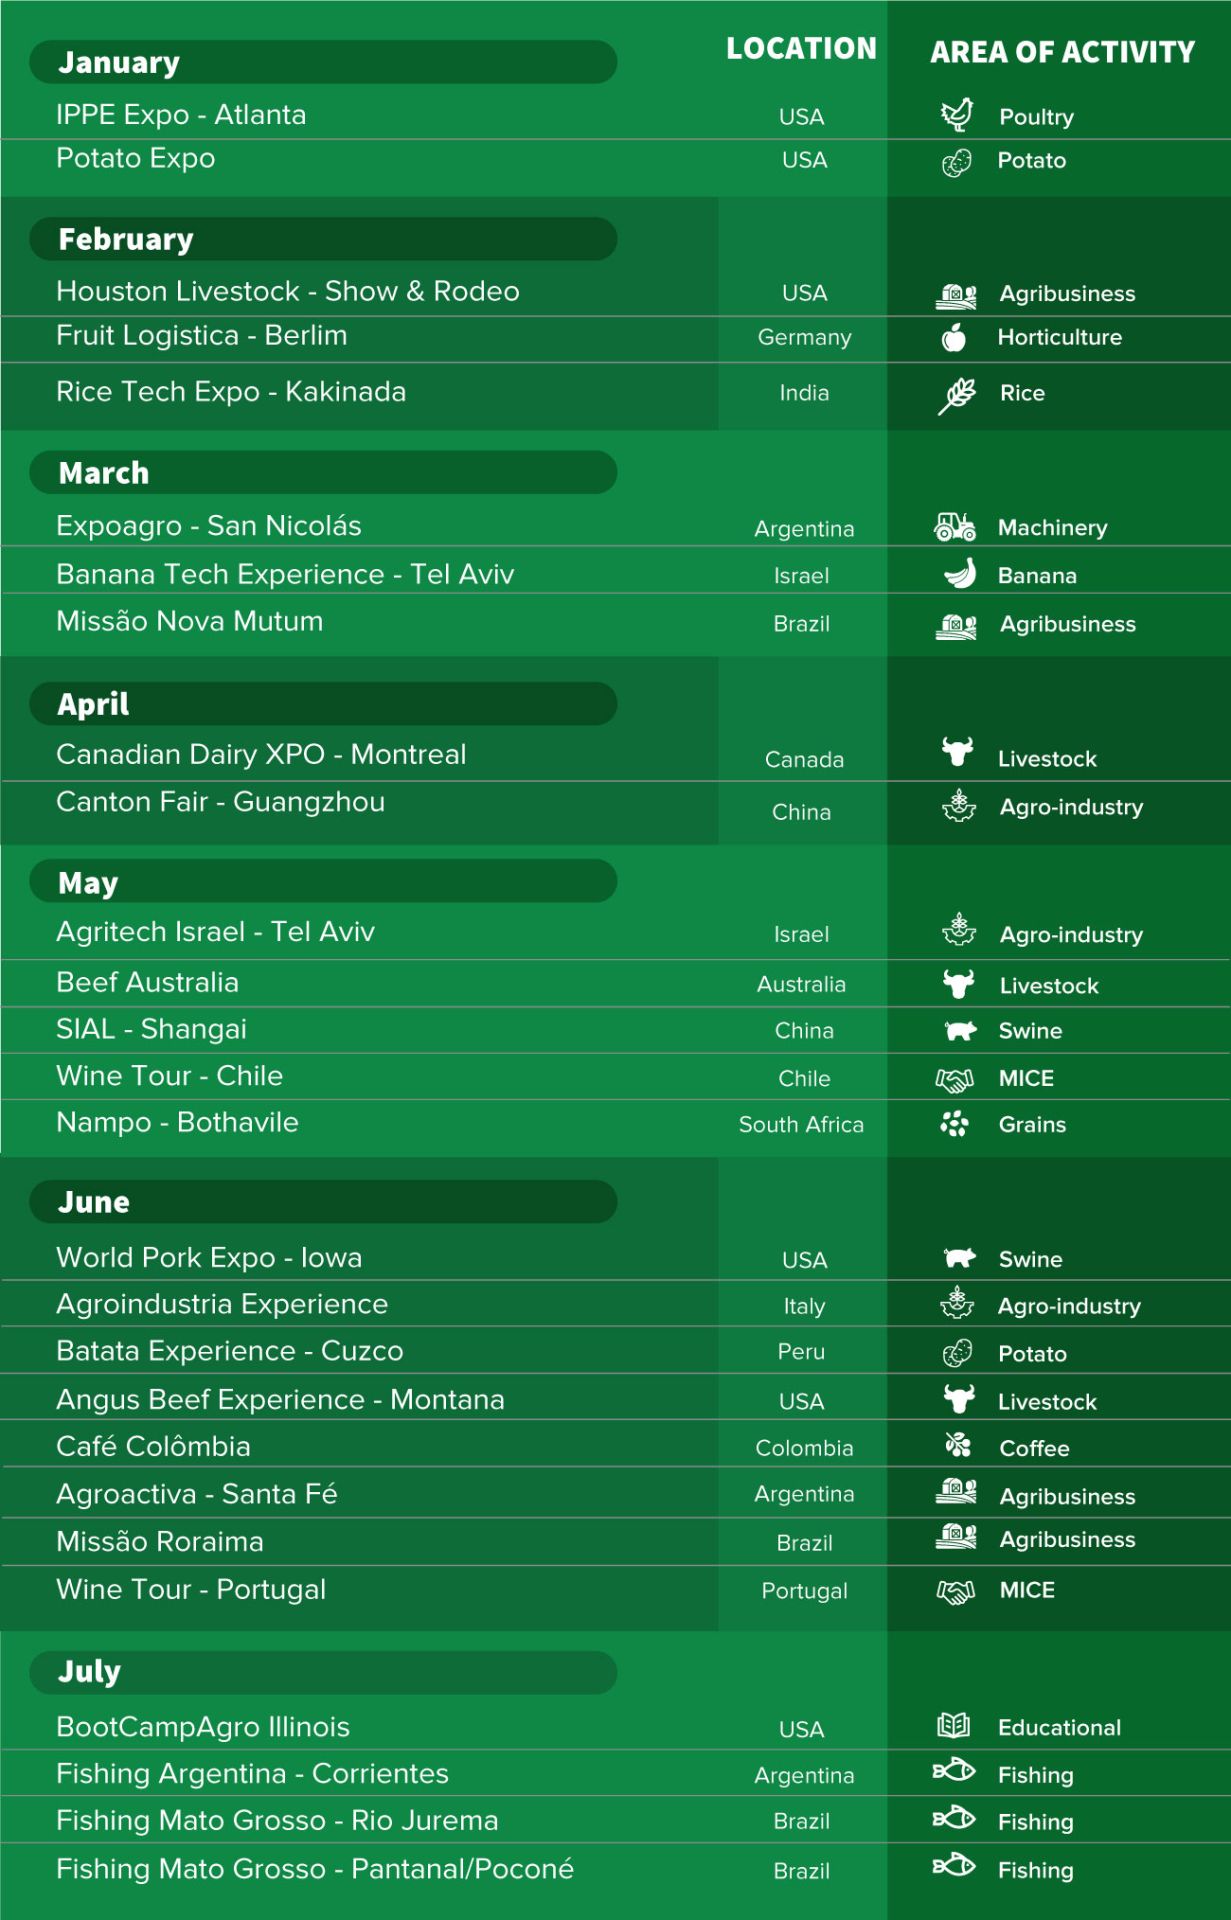Open Banana Tech Experience - Tel Aviv
Viewport: 1231px width, 1920px height.
tap(285, 574)
